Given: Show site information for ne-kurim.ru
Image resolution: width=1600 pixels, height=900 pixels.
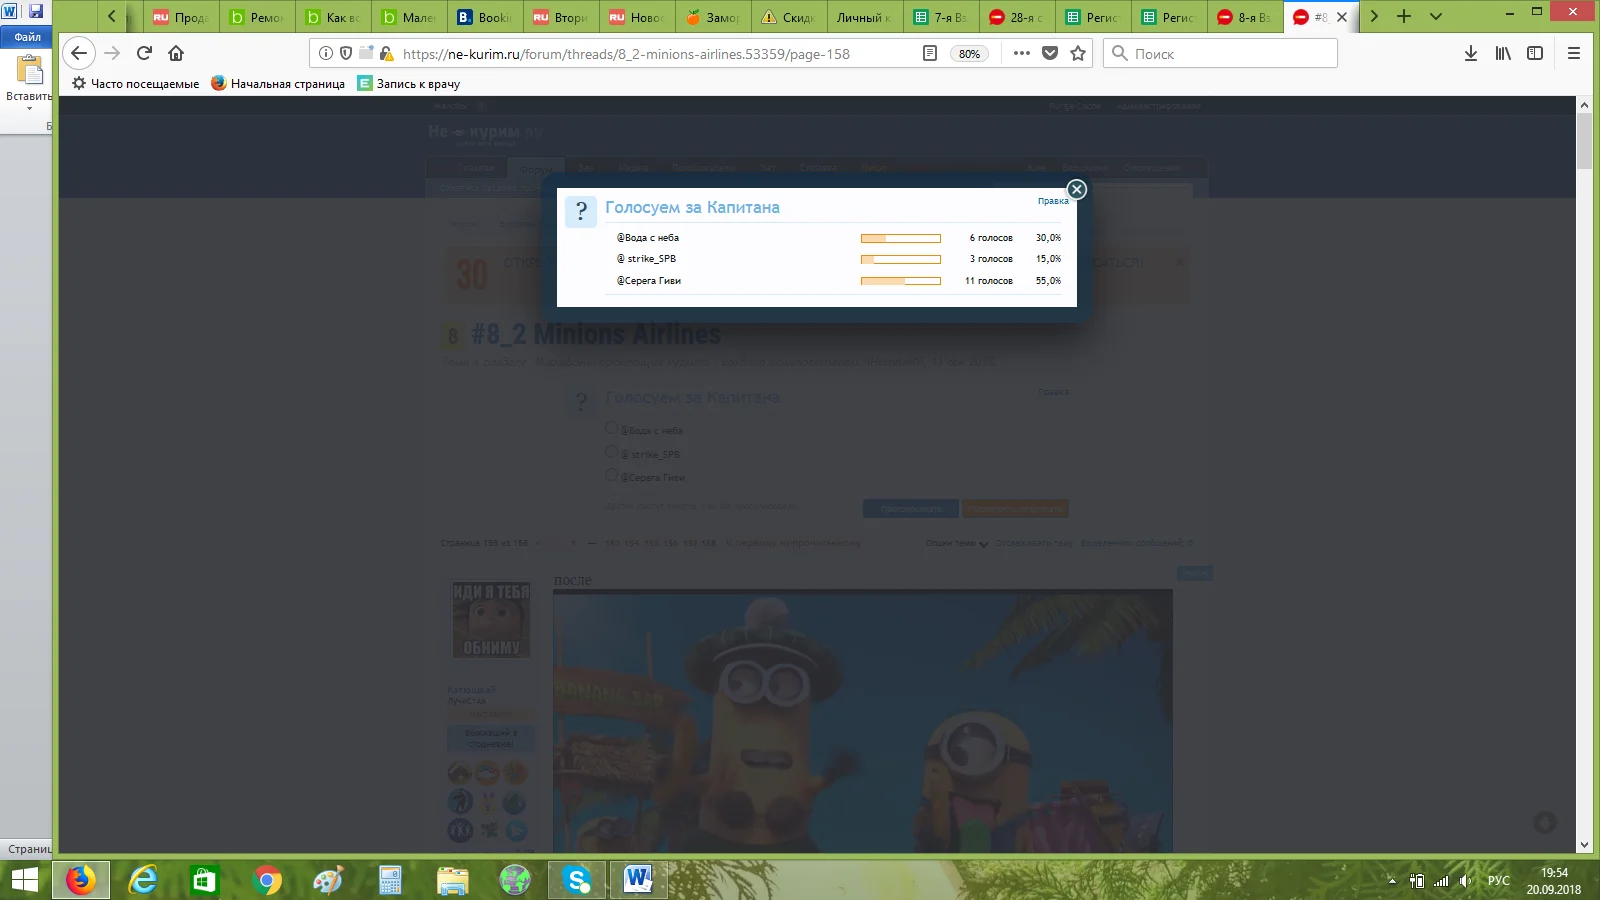Looking at the screenshot, I should (x=326, y=53).
